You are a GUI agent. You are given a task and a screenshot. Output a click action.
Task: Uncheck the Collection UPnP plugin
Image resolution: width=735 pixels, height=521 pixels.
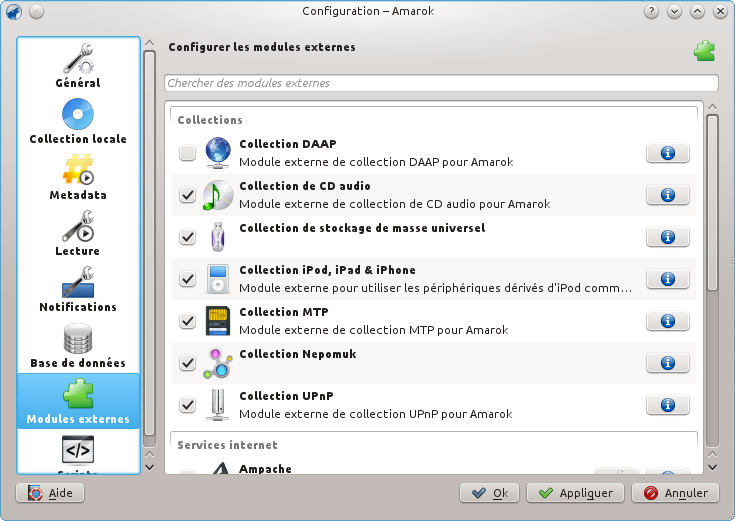coord(188,405)
